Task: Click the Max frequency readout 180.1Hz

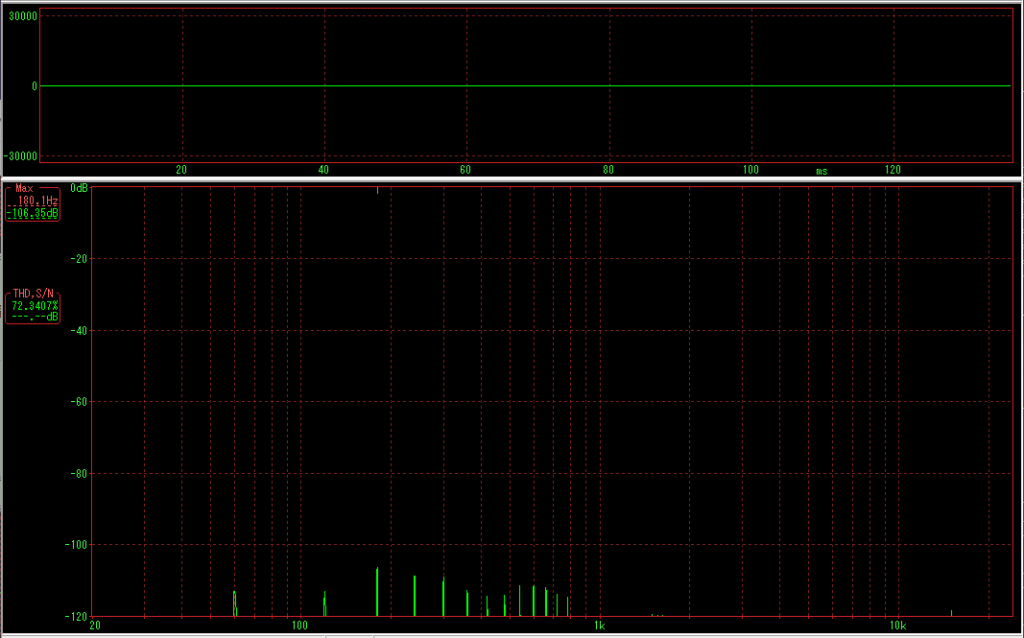Action: point(37,202)
